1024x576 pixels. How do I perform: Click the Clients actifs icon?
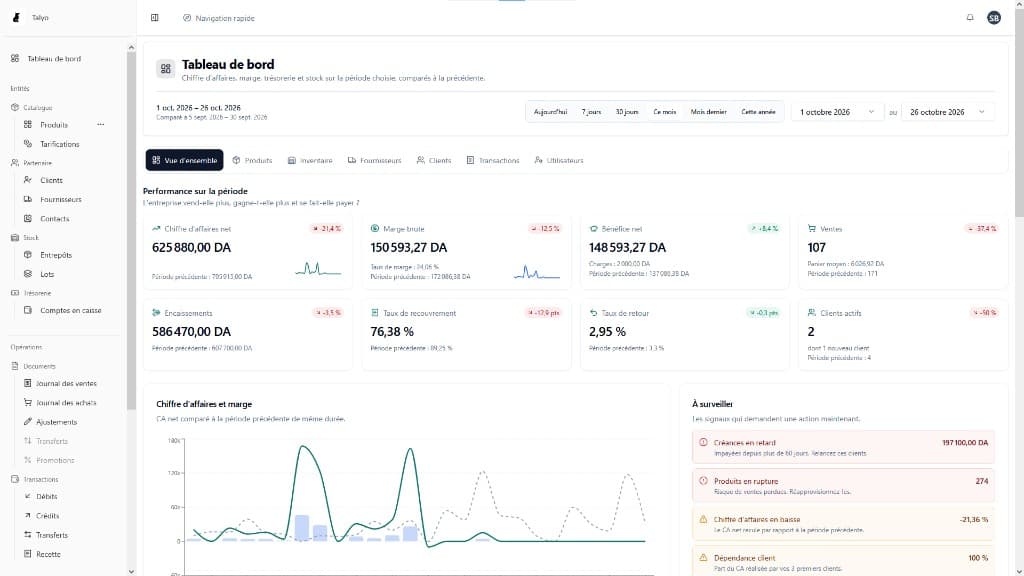[x=812, y=313]
